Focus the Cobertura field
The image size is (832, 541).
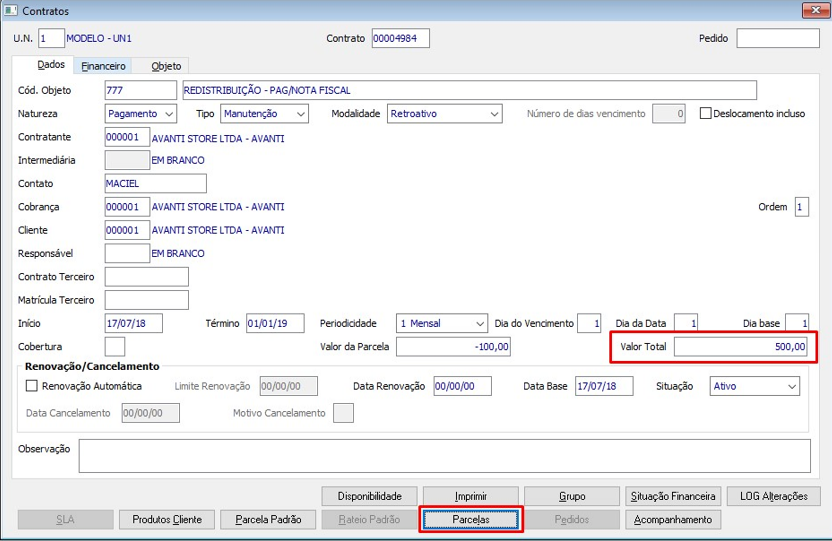pos(115,347)
